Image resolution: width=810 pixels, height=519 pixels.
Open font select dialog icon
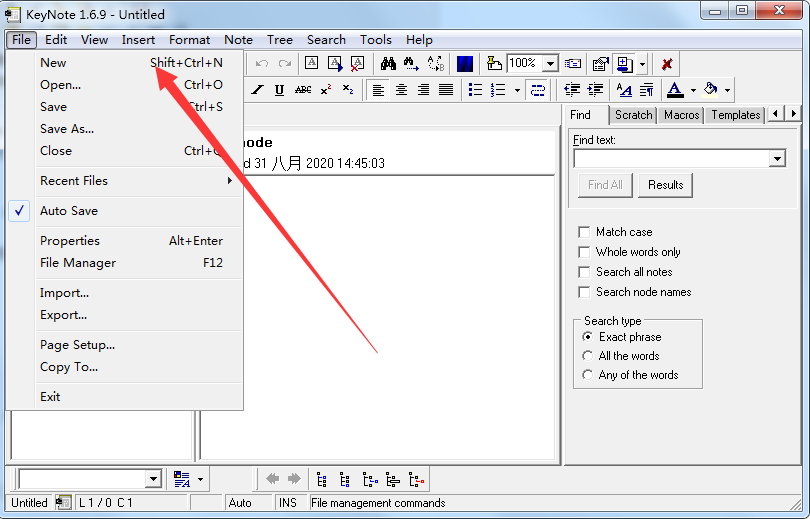pos(624,90)
